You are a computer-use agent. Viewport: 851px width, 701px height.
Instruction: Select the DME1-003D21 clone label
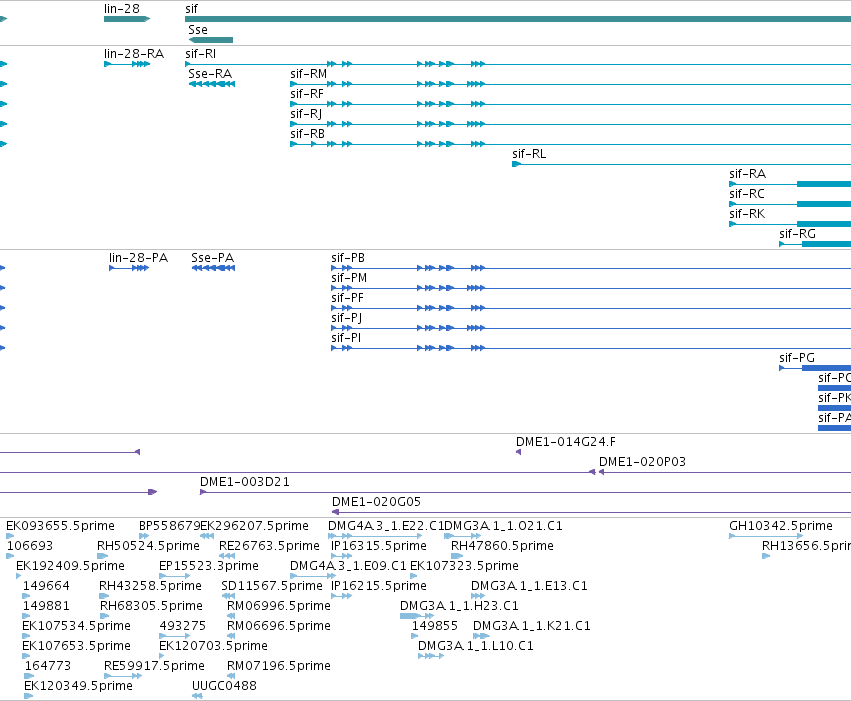tap(245, 482)
